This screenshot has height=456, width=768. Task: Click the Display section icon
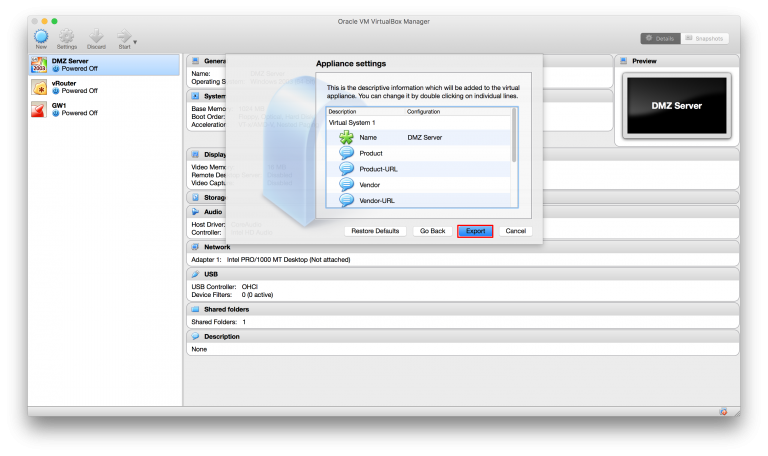195,154
